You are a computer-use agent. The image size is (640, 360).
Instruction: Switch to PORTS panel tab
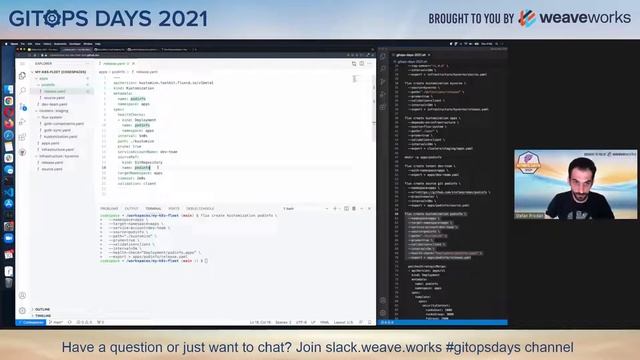[x=174, y=209]
